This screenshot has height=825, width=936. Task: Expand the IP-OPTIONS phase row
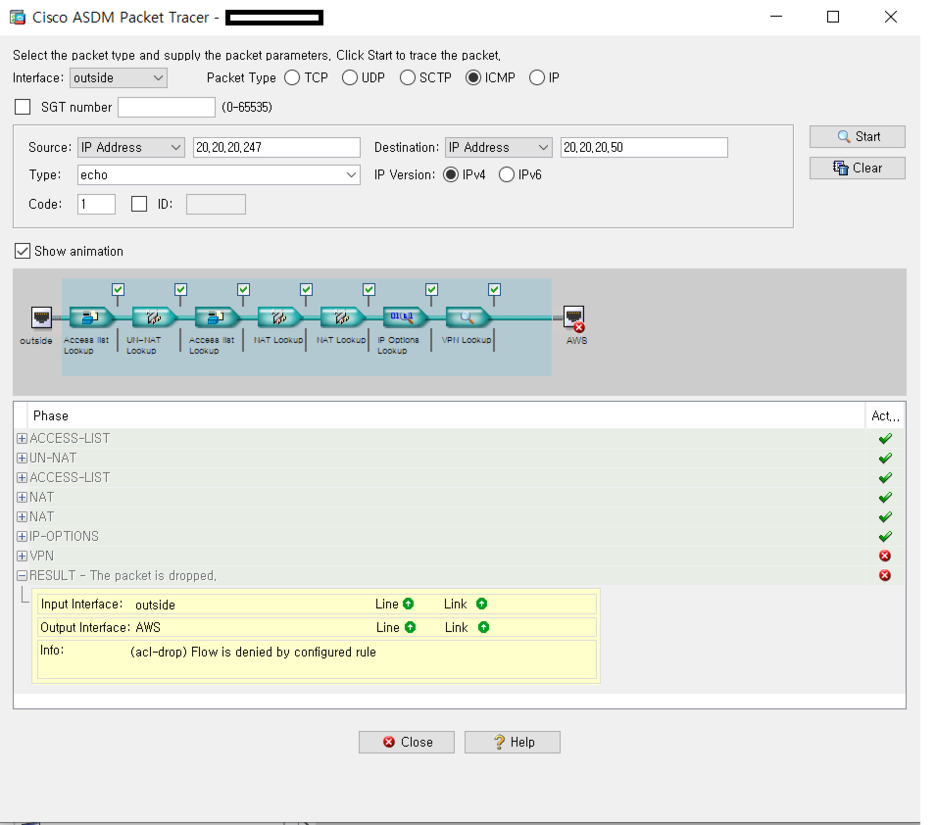(x=22, y=537)
